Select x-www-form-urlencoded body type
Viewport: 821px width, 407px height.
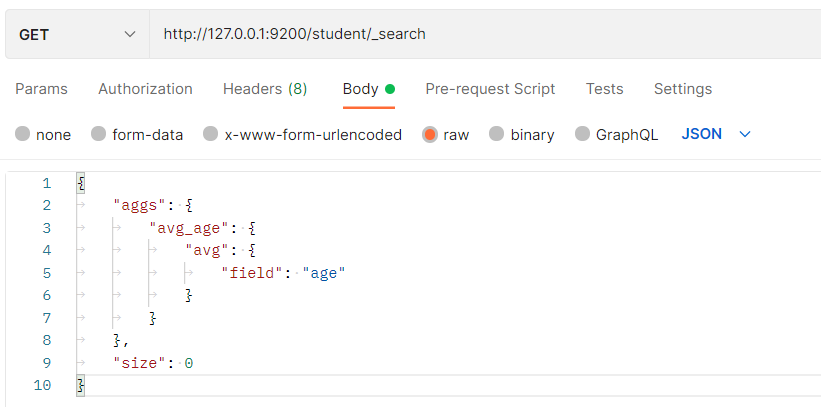tap(211, 134)
